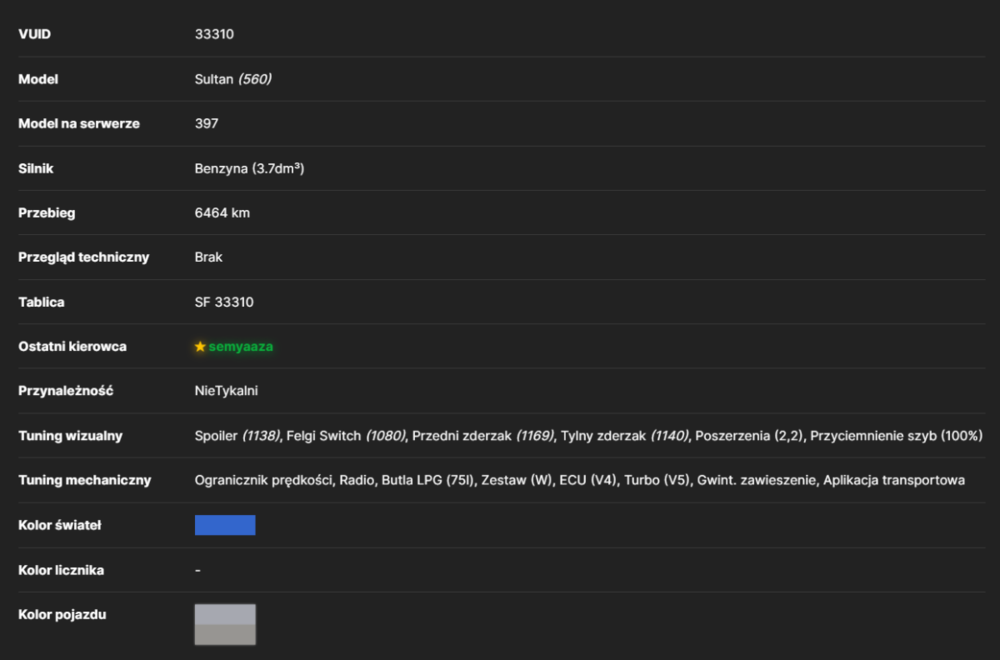Click the Przegląd techniczny label

(84, 257)
